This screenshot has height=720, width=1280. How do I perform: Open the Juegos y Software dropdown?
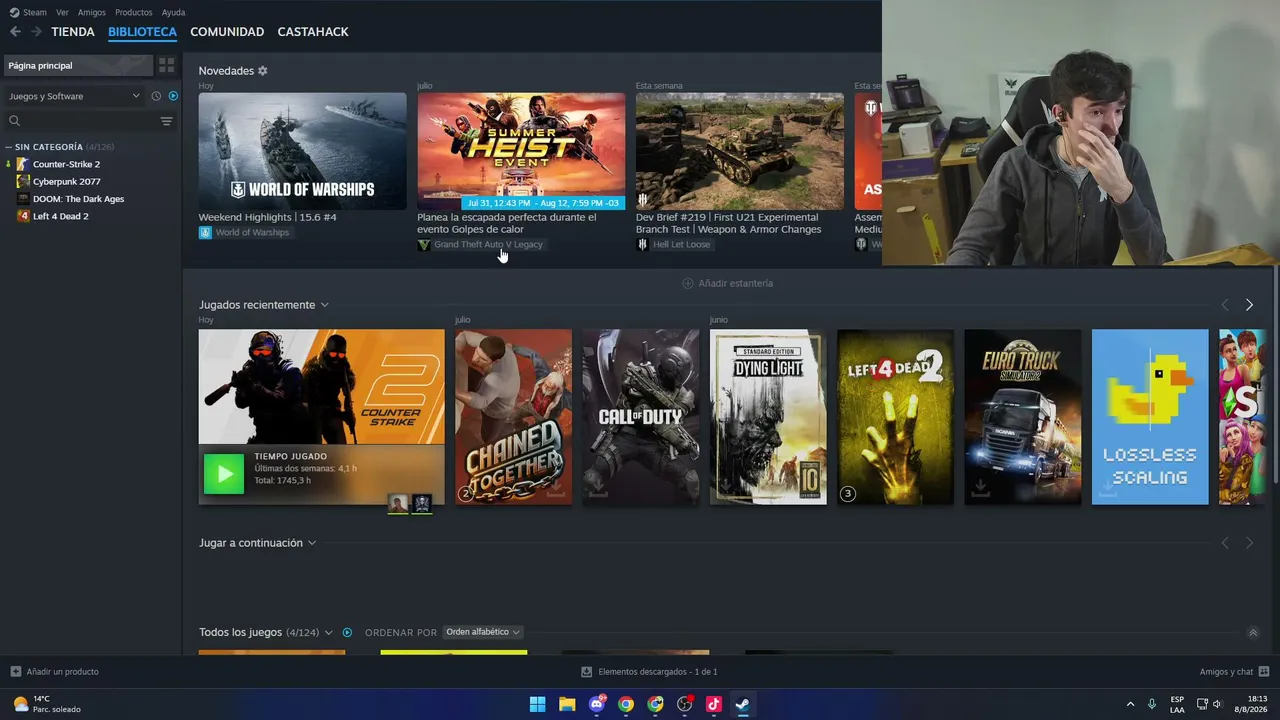pos(75,96)
